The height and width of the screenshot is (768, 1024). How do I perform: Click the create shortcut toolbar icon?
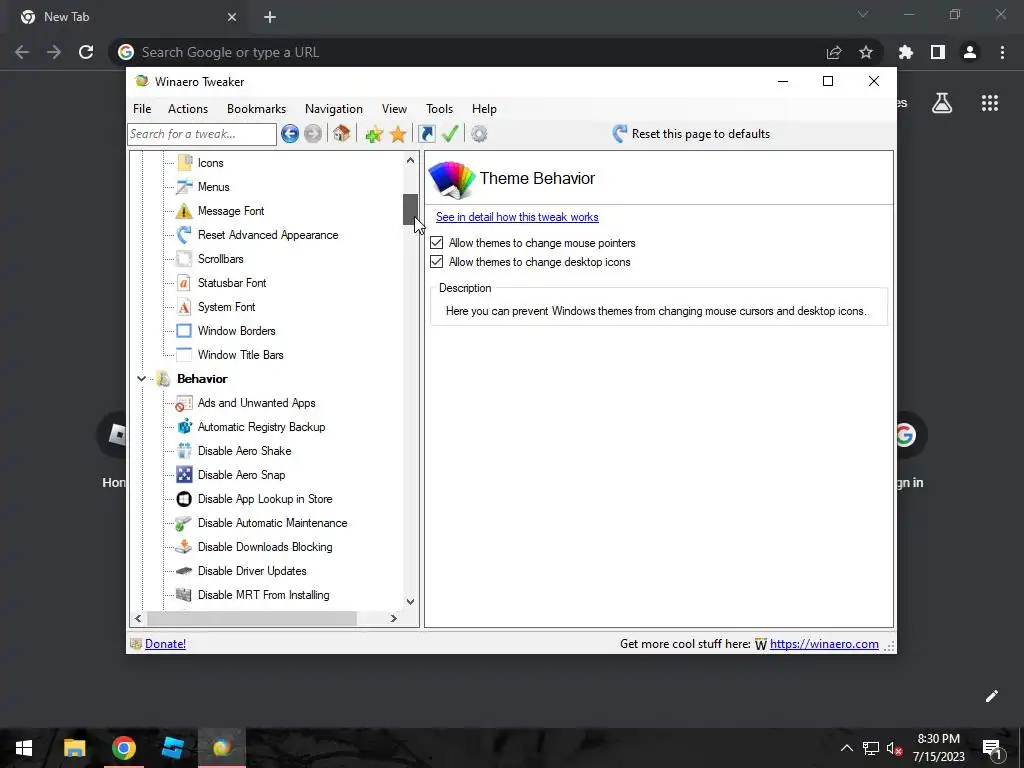(426, 134)
